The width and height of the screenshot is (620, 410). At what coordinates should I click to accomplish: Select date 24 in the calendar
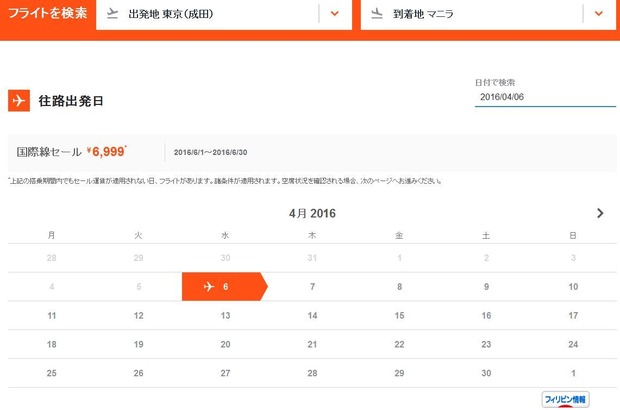573,344
